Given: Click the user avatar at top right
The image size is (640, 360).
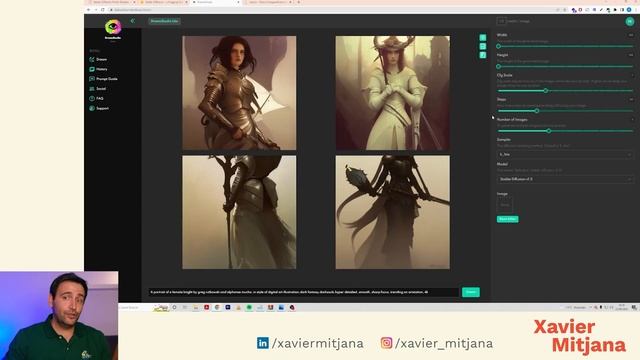Looking at the screenshot, I should [x=630, y=21].
